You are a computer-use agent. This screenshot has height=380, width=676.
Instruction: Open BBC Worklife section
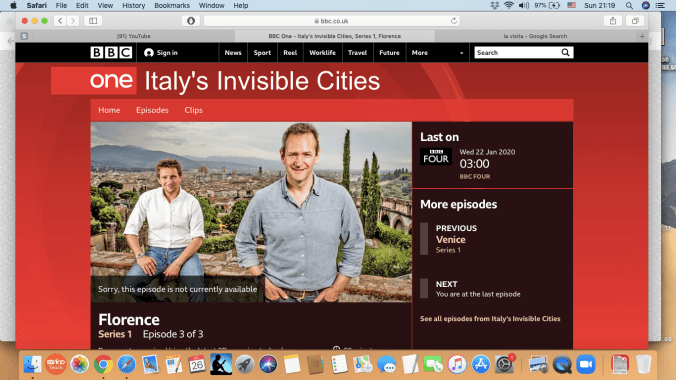322,53
